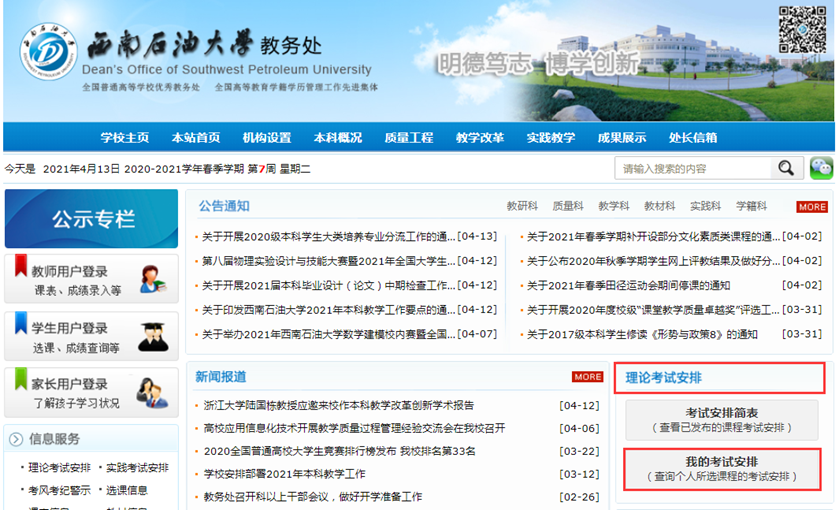Open the WeChat icon beside search
The image size is (839, 510).
(x=821, y=168)
